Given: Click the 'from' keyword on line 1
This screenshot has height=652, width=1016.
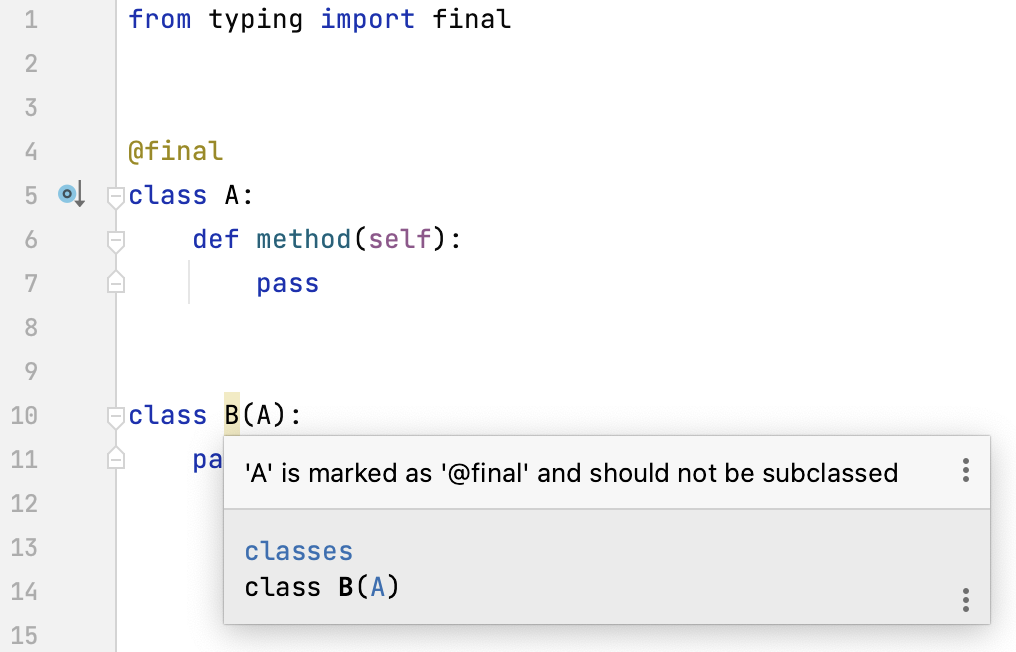Looking at the screenshot, I should (160, 19).
